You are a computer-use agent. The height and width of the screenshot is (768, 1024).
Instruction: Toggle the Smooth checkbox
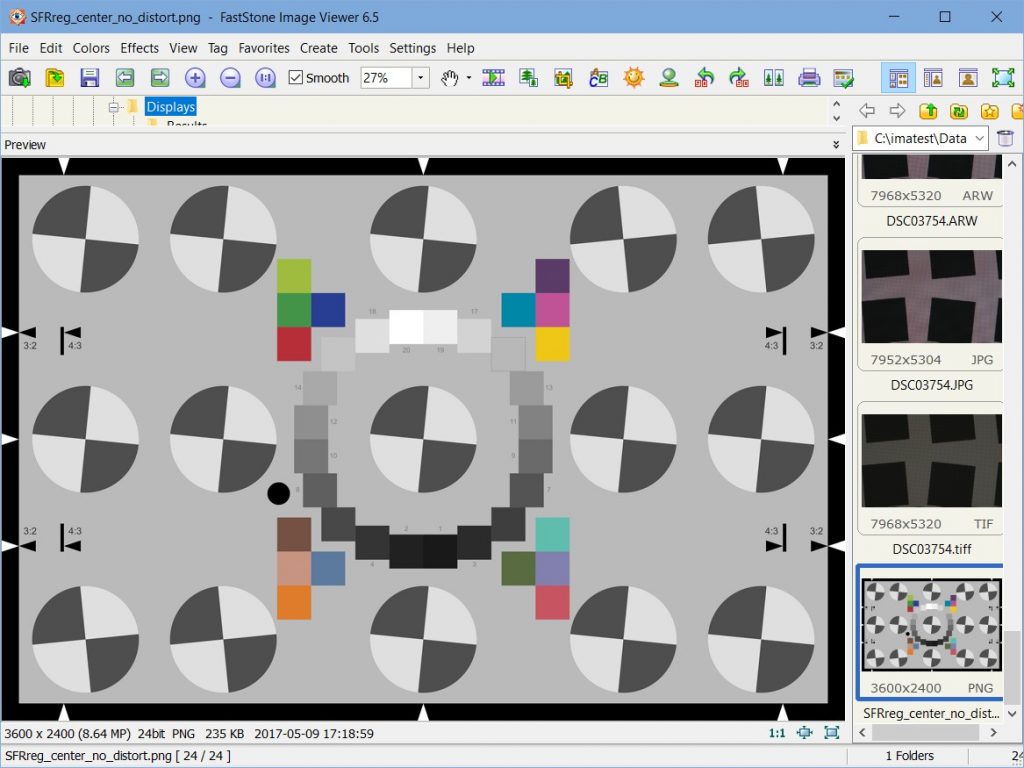click(x=296, y=77)
